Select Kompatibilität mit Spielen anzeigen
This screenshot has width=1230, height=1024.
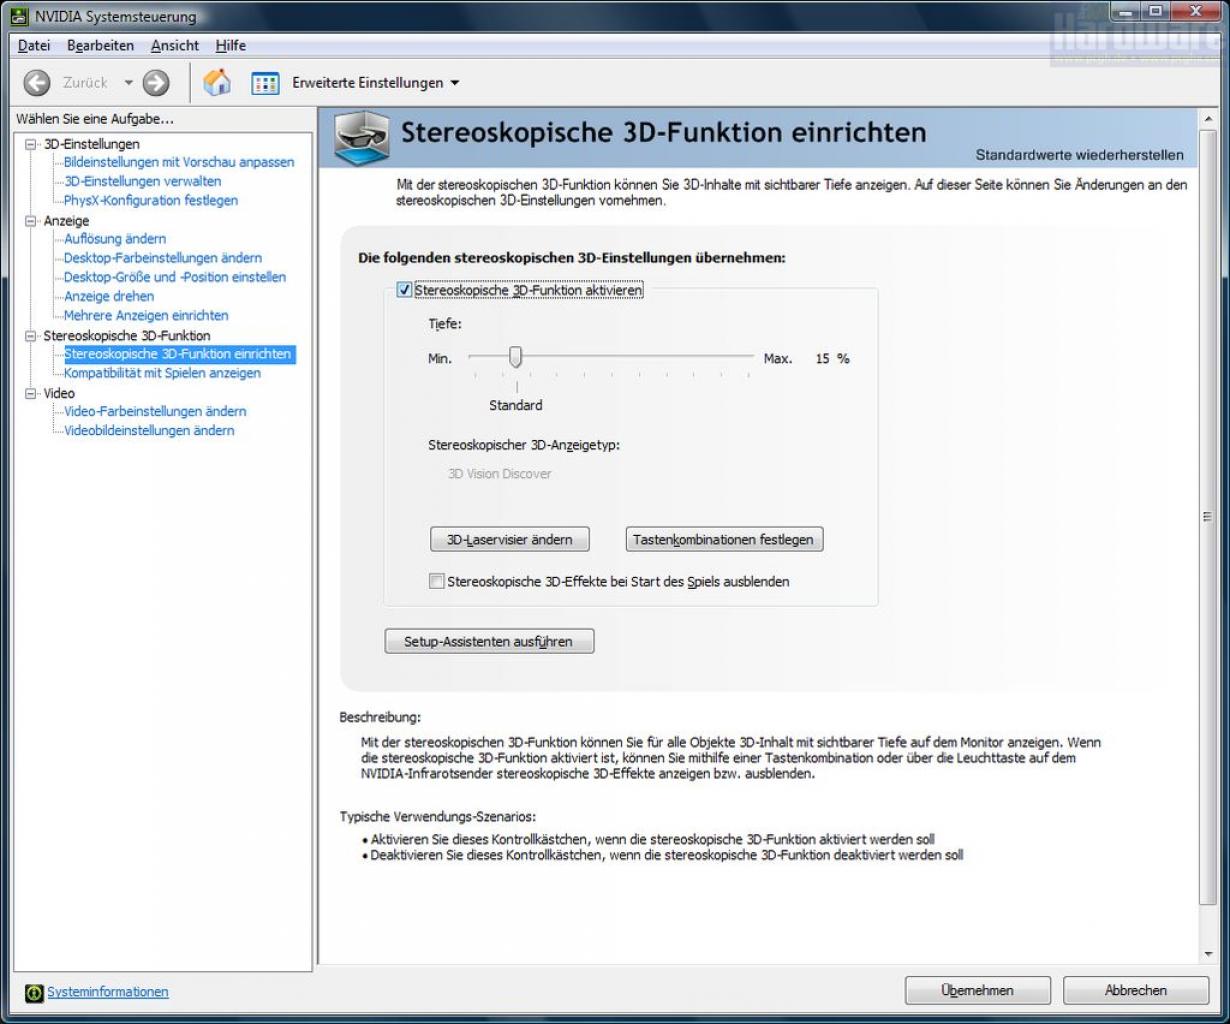click(162, 373)
